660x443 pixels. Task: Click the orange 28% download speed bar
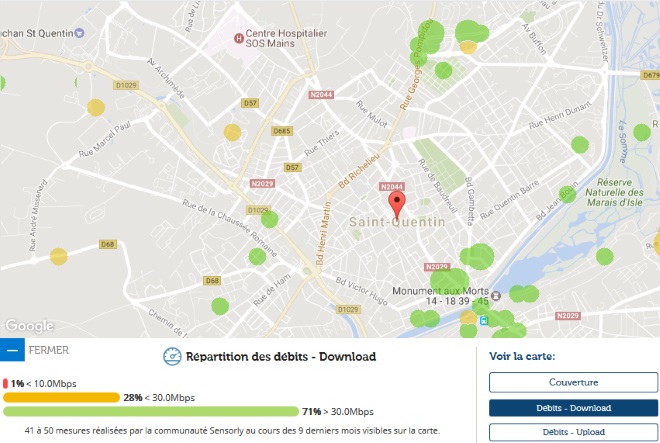tap(61, 397)
